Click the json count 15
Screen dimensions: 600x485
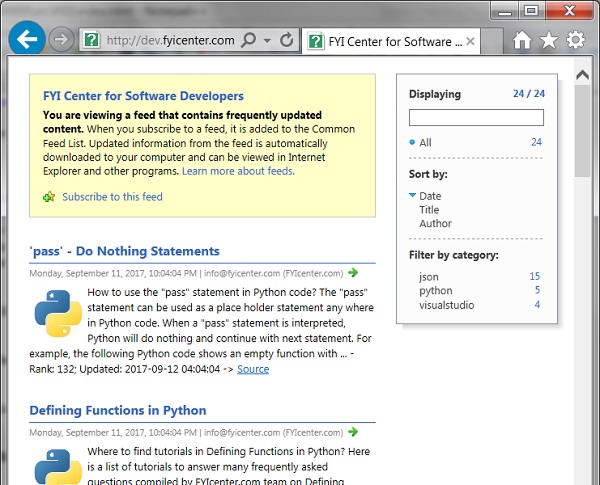click(535, 276)
